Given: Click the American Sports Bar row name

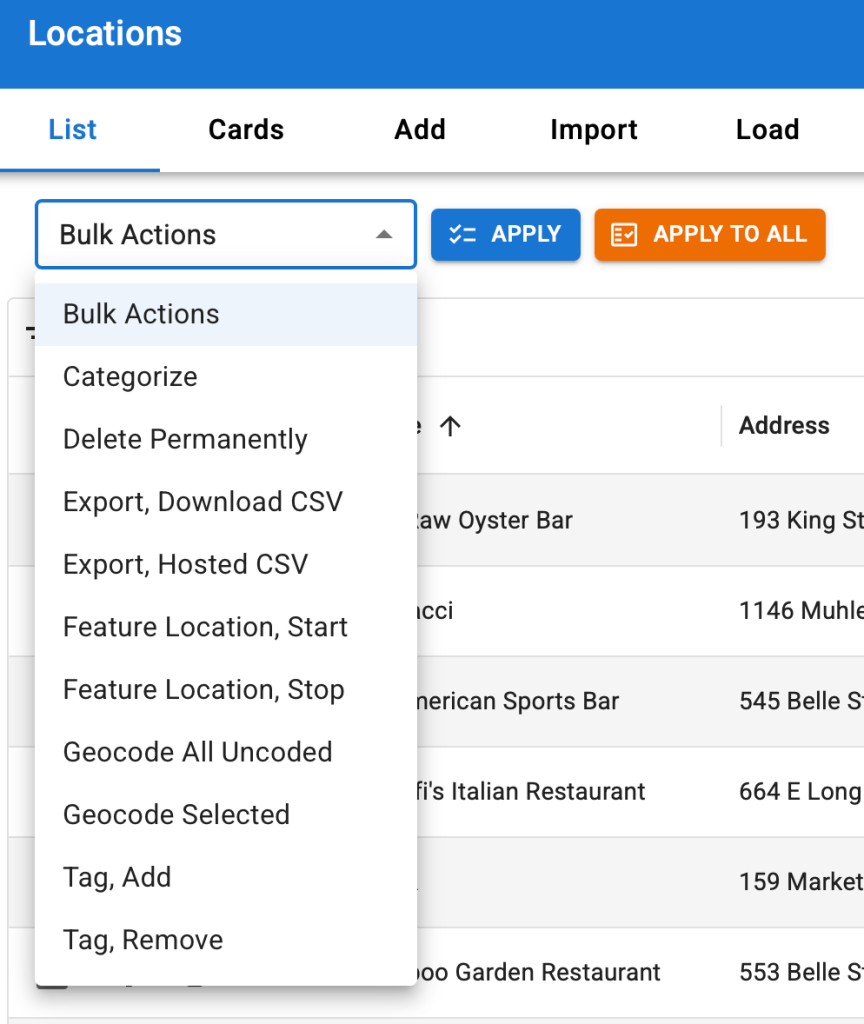Looking at the screenshot, I should pos(518,701).
